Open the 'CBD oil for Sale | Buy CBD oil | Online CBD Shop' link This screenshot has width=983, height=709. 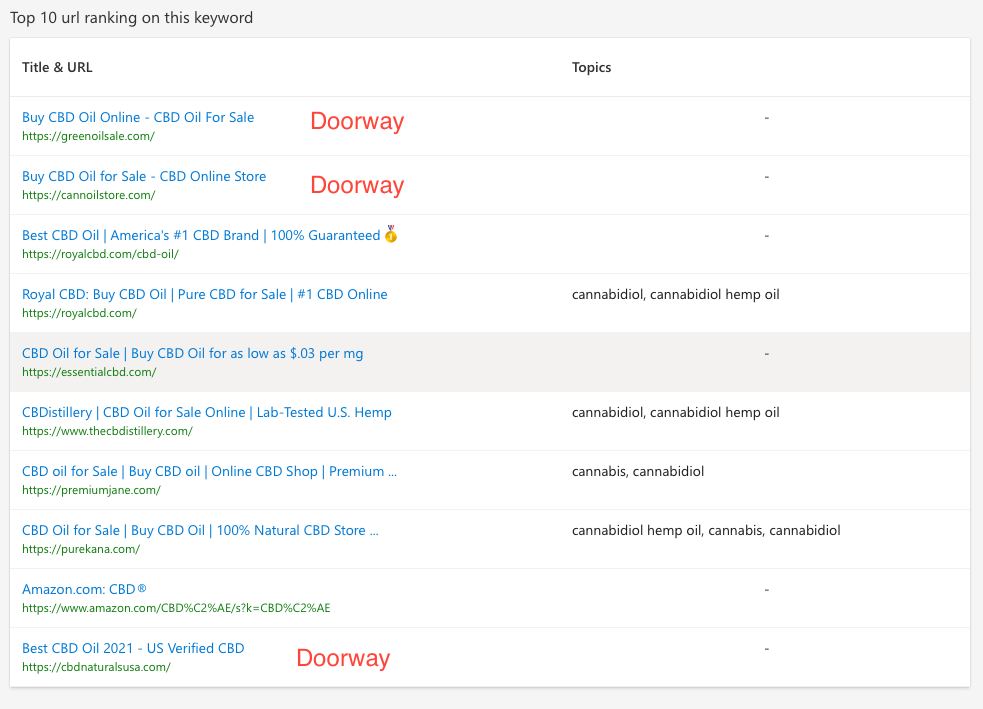(209, 471)
